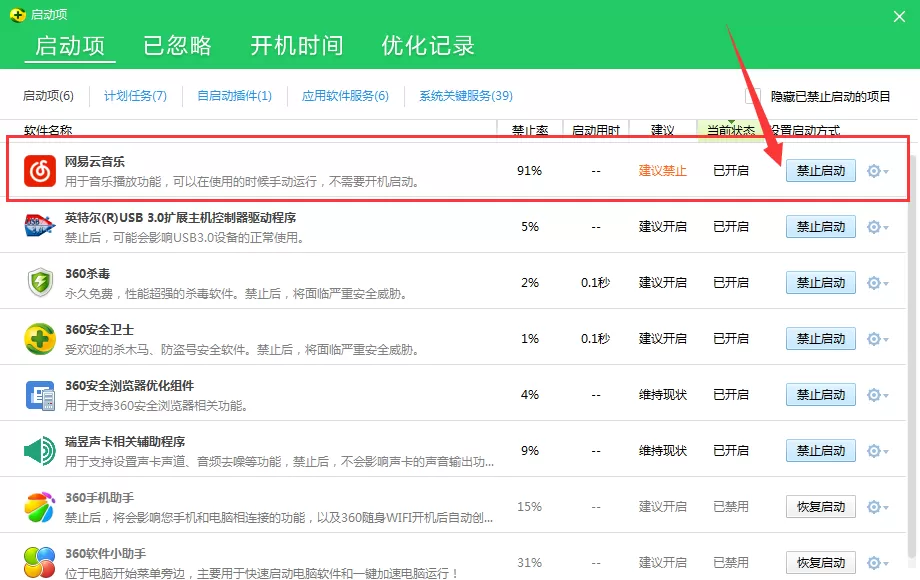
Task: Tick the 隐藏已禁止启动的项目 checkbox
Action: point(753,96)
